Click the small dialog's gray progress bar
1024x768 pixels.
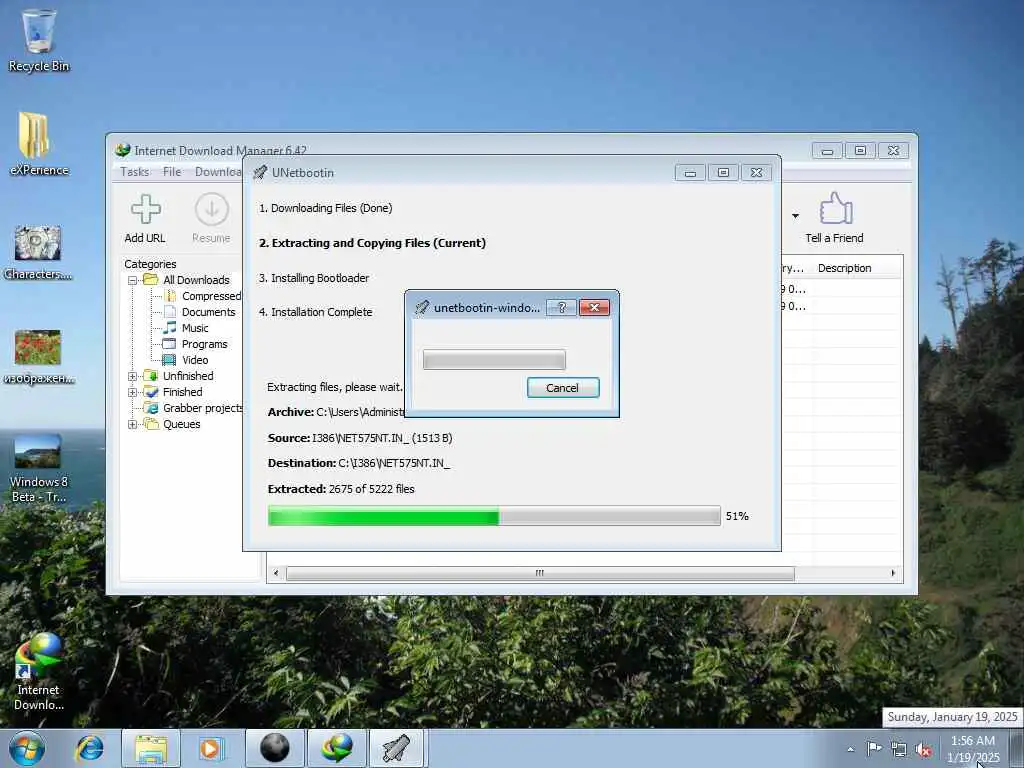coord(494,360)
